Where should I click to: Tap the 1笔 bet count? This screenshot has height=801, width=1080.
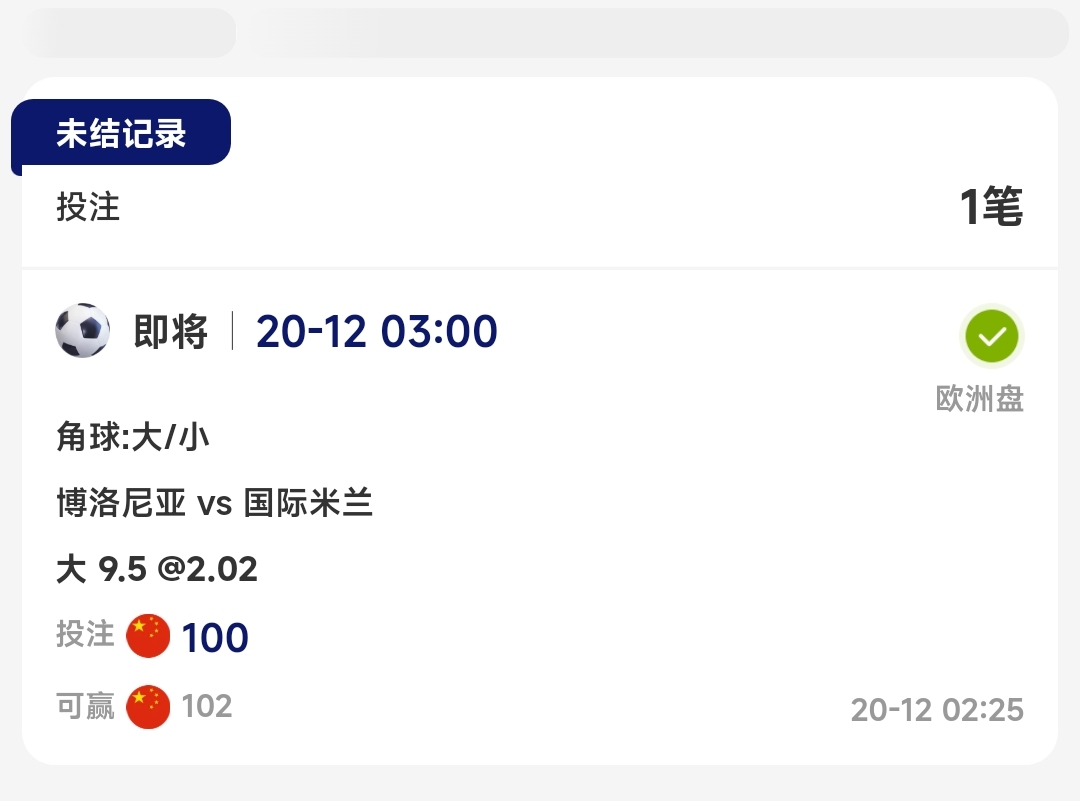[991, 207]
